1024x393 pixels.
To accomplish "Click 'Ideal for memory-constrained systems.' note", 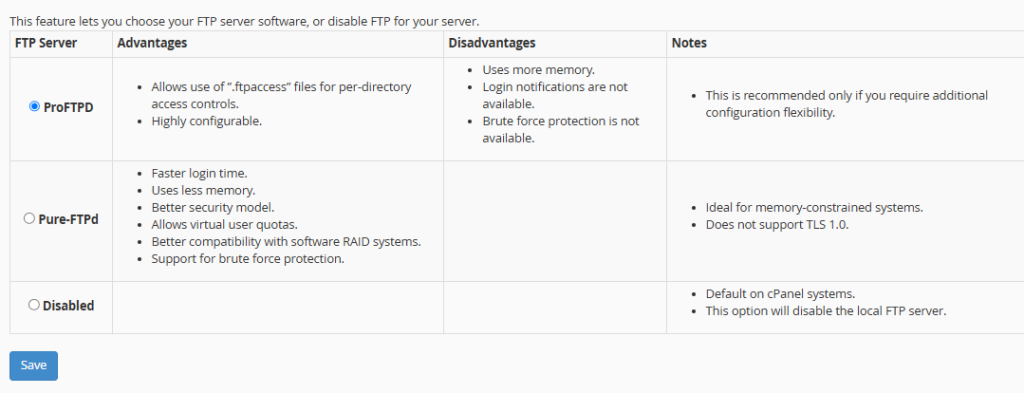I will pyautogui.click(x=814, y=208).
